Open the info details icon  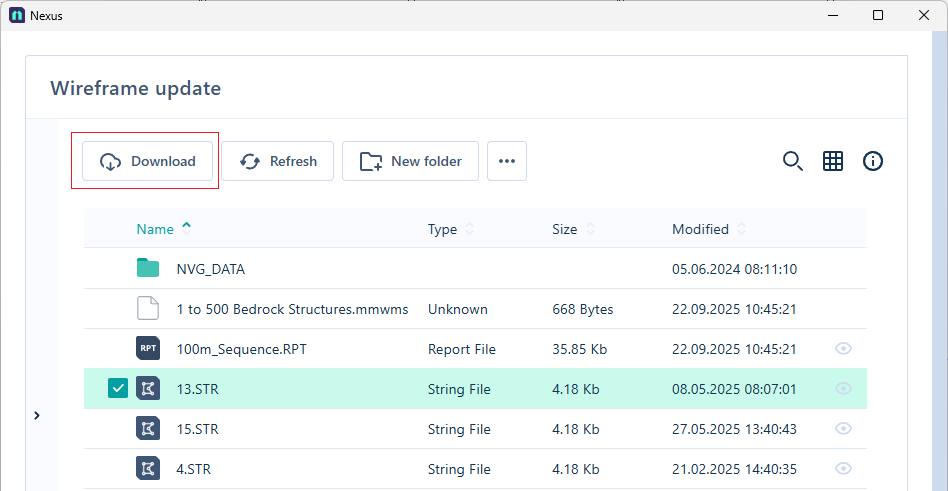point(873,161)
